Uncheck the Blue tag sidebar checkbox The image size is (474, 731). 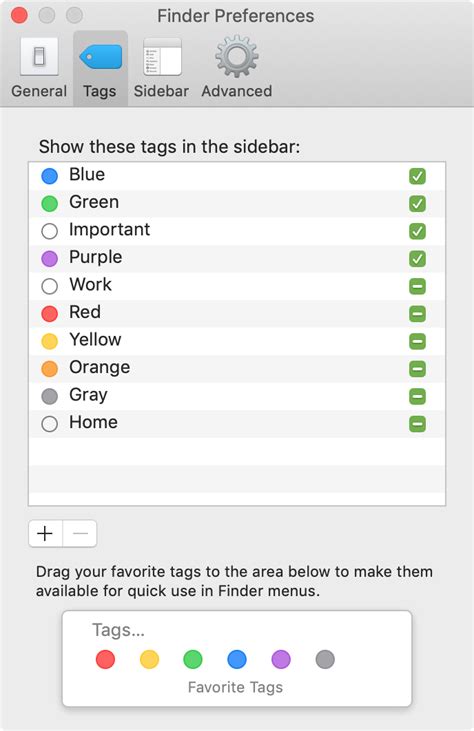pyautogui.click(x=417, y=176)
